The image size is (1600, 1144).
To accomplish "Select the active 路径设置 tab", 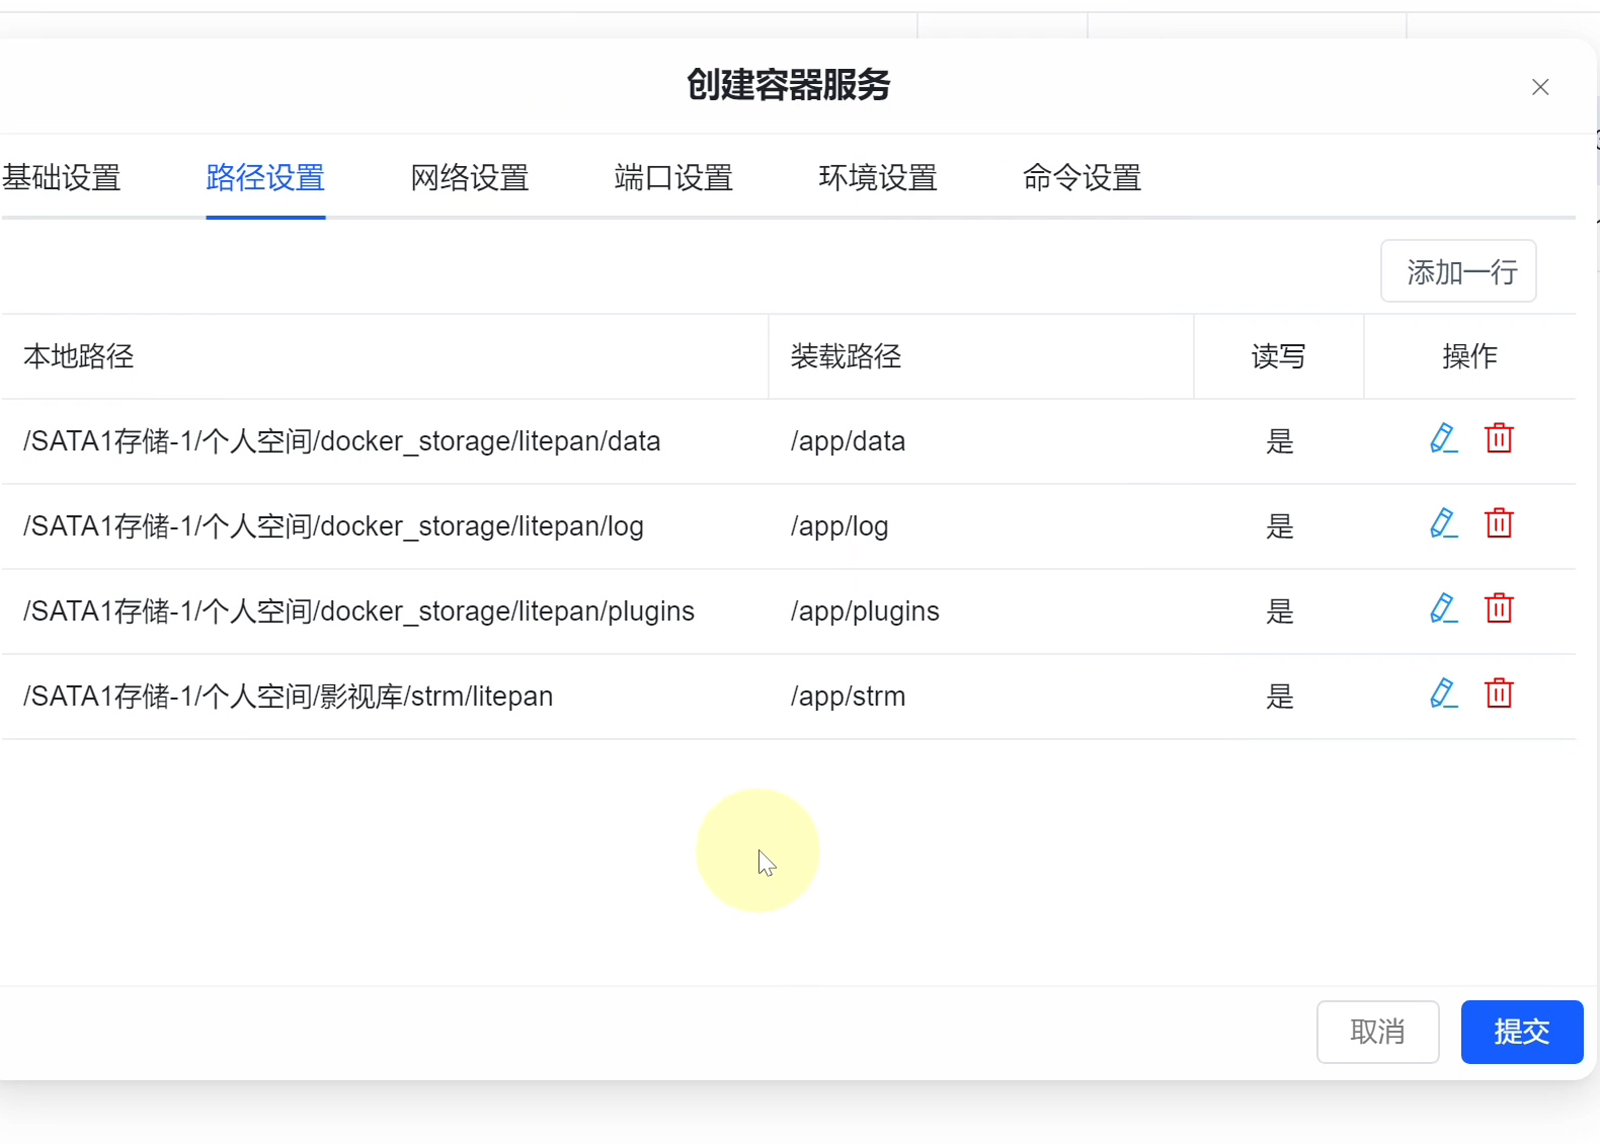I will [x=265, y=178].
